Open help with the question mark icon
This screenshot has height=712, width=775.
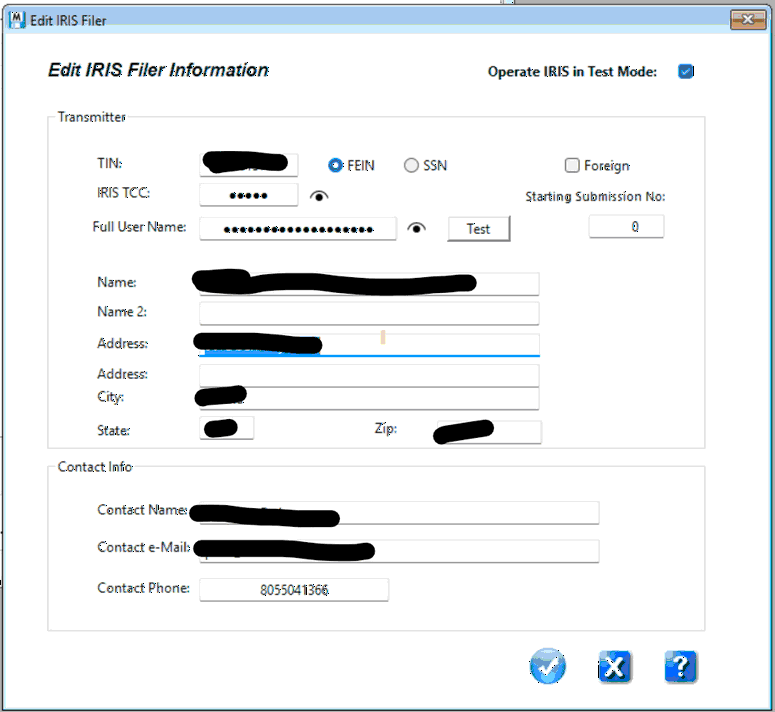pyautogui.click(x=680, y=666)
